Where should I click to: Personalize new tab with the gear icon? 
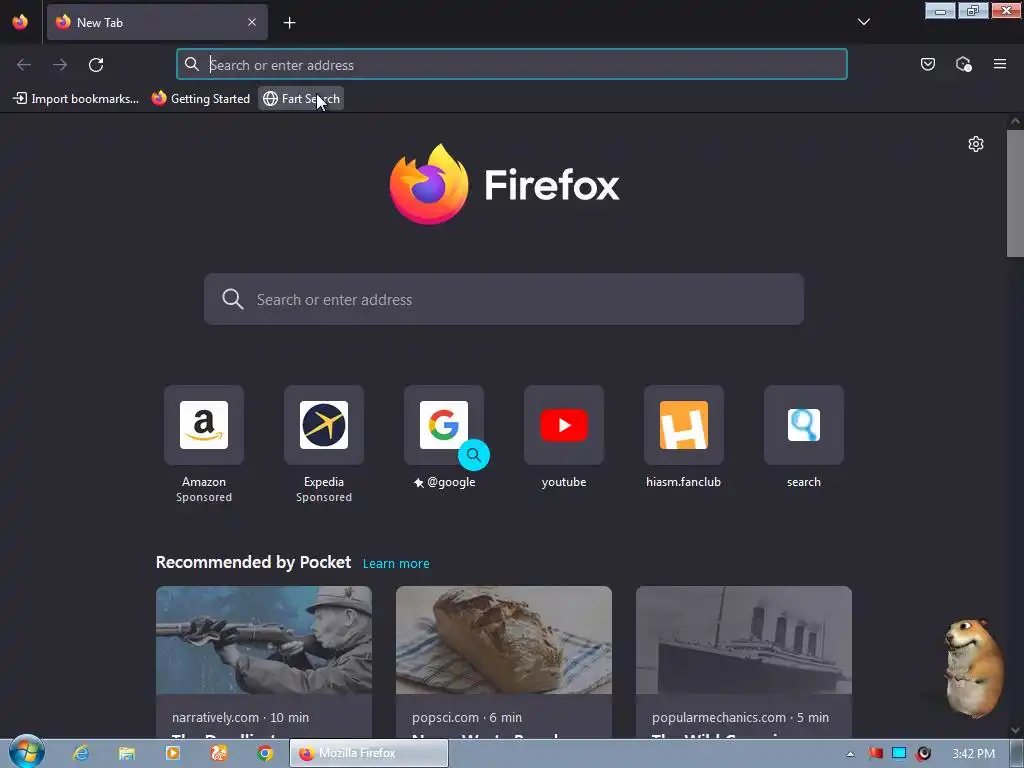[x=976, y=144]
